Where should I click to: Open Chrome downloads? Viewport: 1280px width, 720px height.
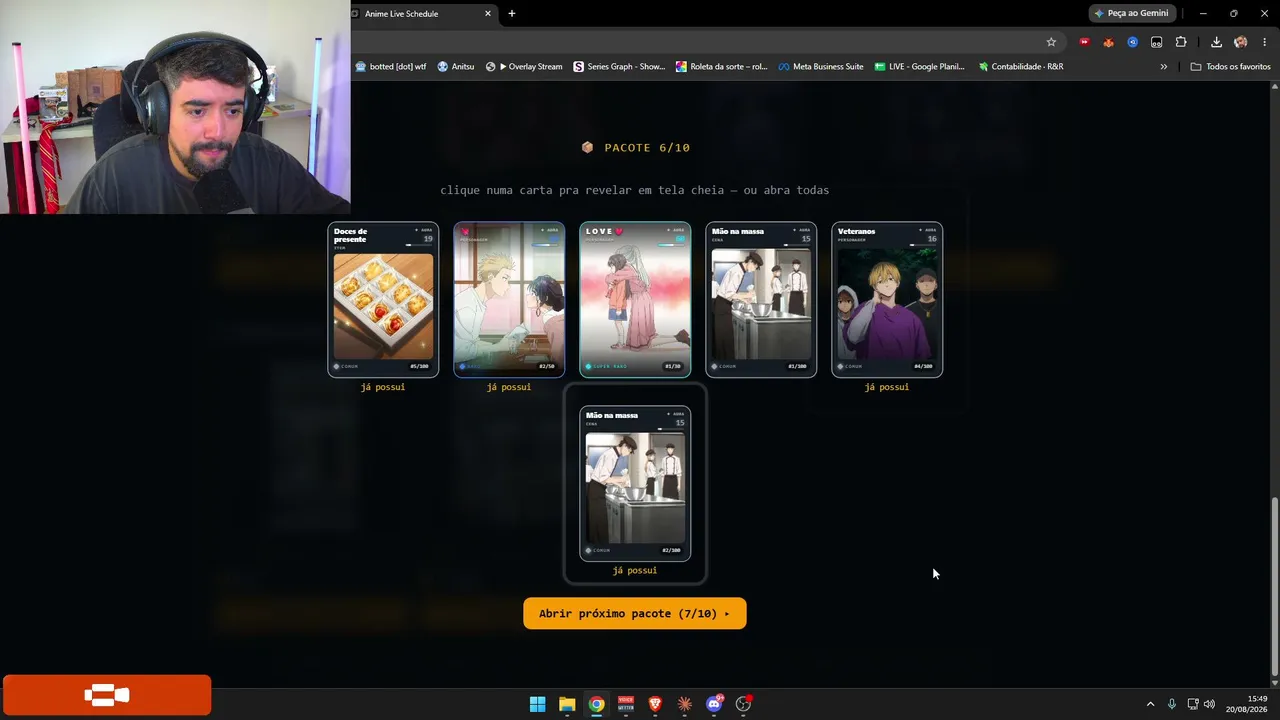(1216, 42)
